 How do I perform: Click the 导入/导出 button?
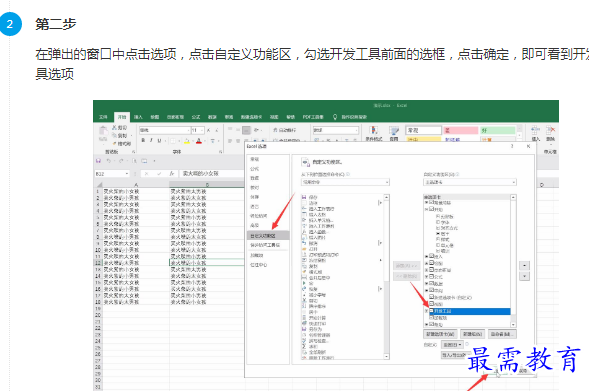(x=455, y=355)
